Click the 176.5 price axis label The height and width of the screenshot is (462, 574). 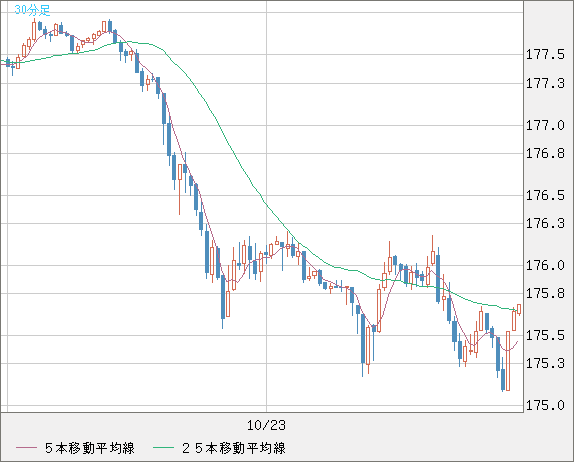(545, 195)
